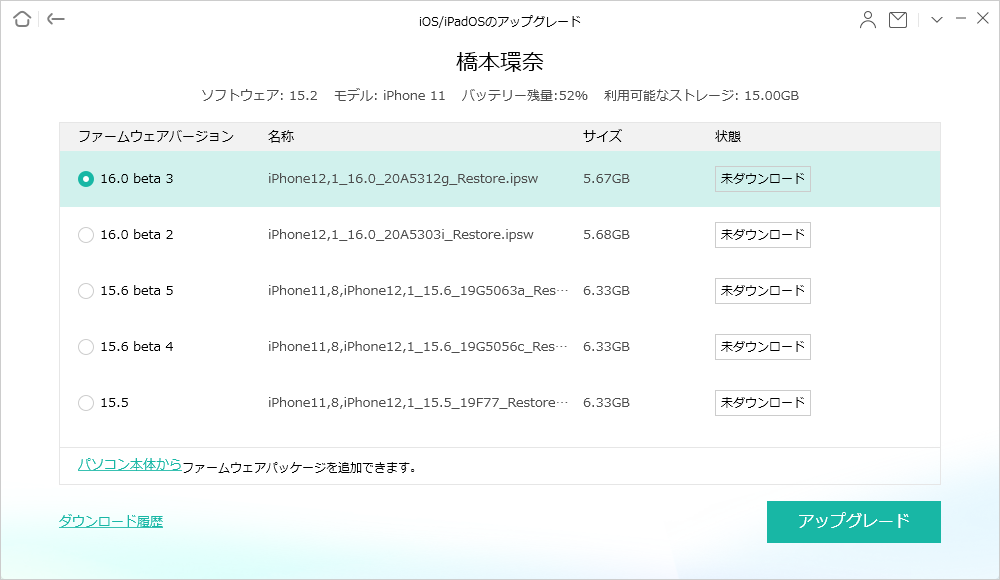Select the 15.5 firmware radio button

coord(85,403)
